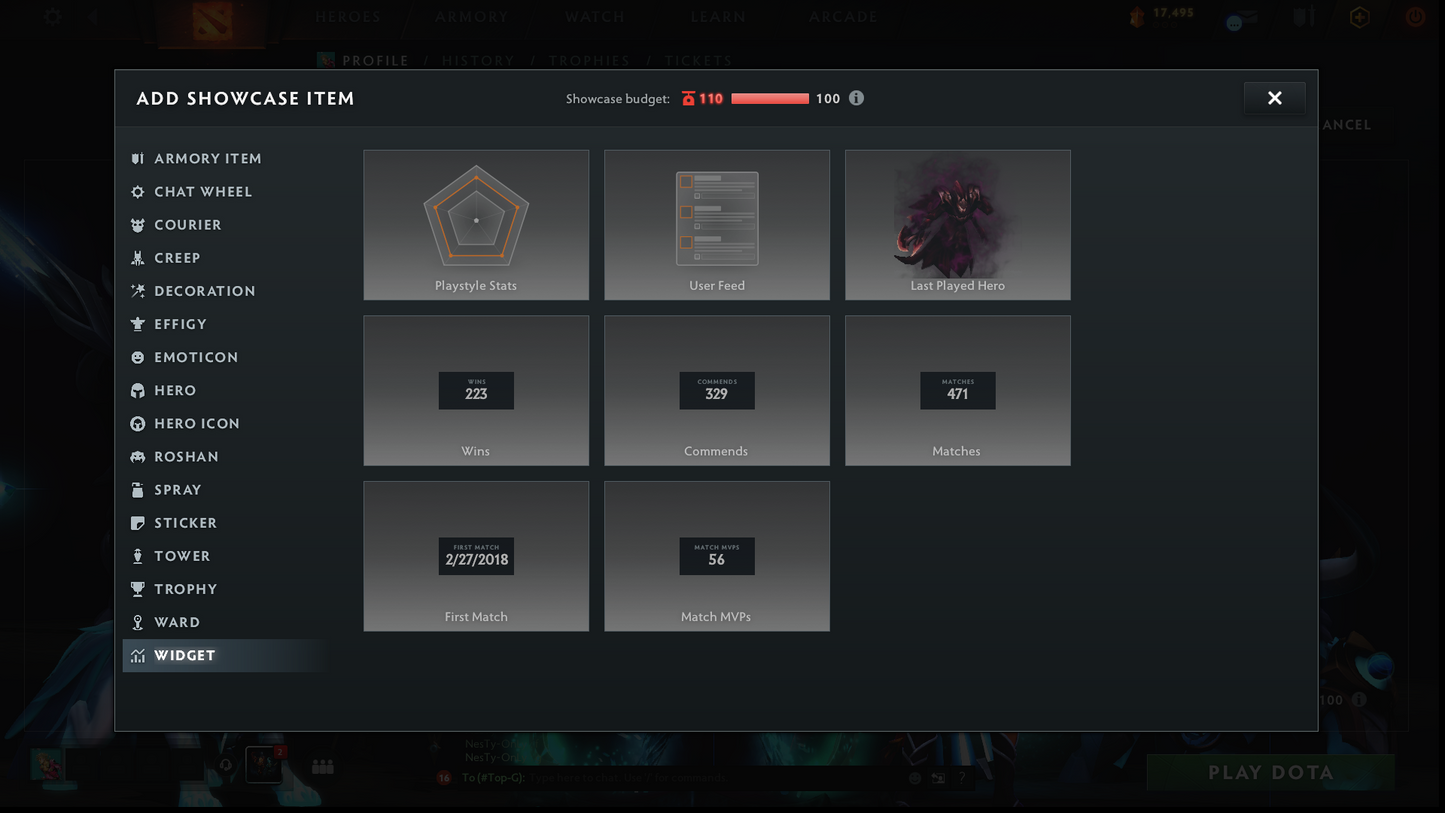Pick the First Match date widget
The width and height of the screenshot is (1445, 813).
tap(476, 556)
